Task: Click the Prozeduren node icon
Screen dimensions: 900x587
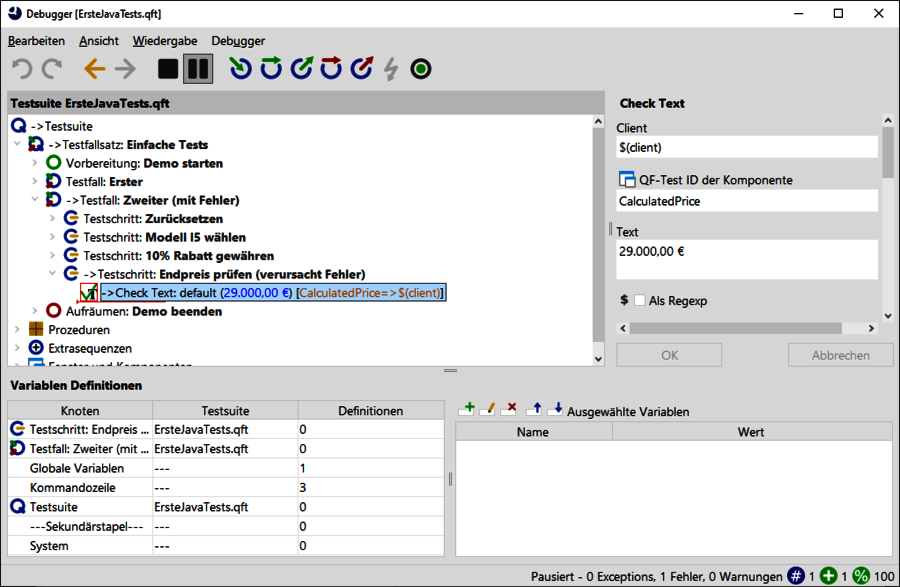Action: (x=36, y=329)
